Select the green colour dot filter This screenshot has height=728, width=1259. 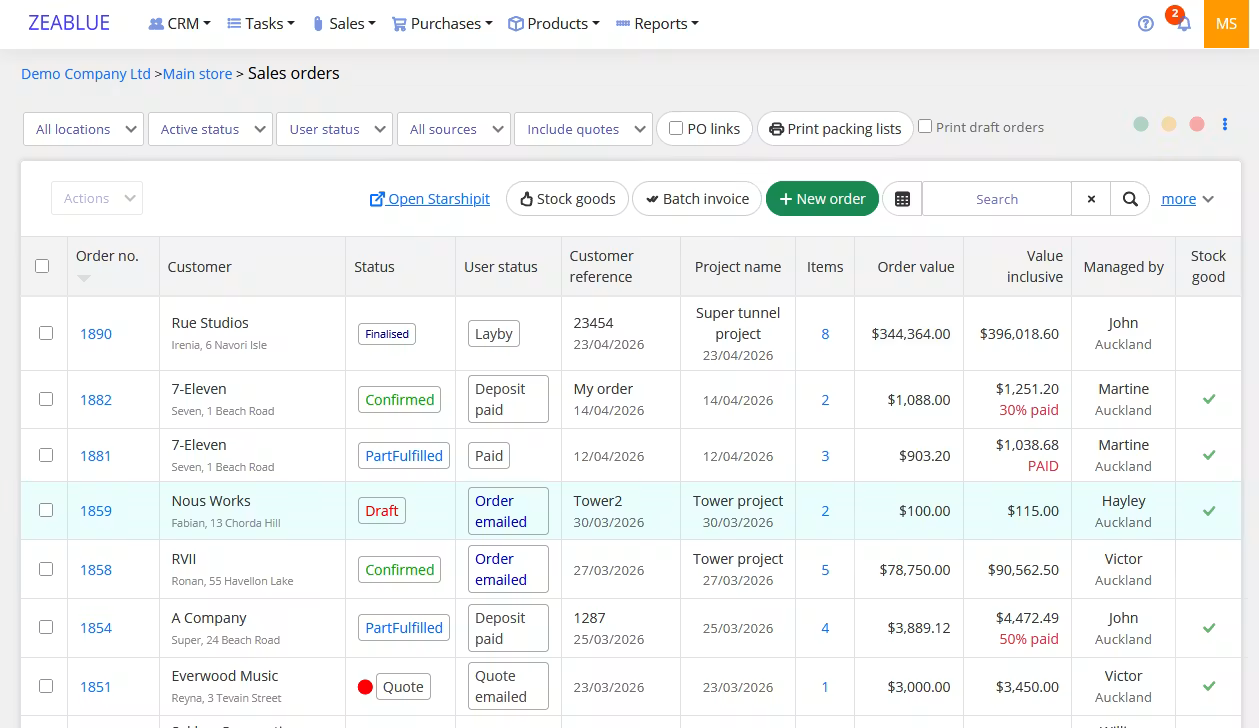(1141, 124)
